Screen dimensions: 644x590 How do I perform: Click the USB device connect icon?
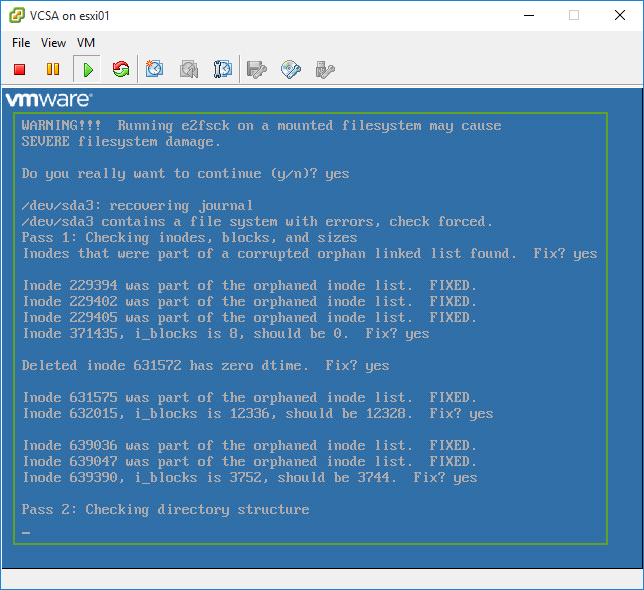pos(324,69)
